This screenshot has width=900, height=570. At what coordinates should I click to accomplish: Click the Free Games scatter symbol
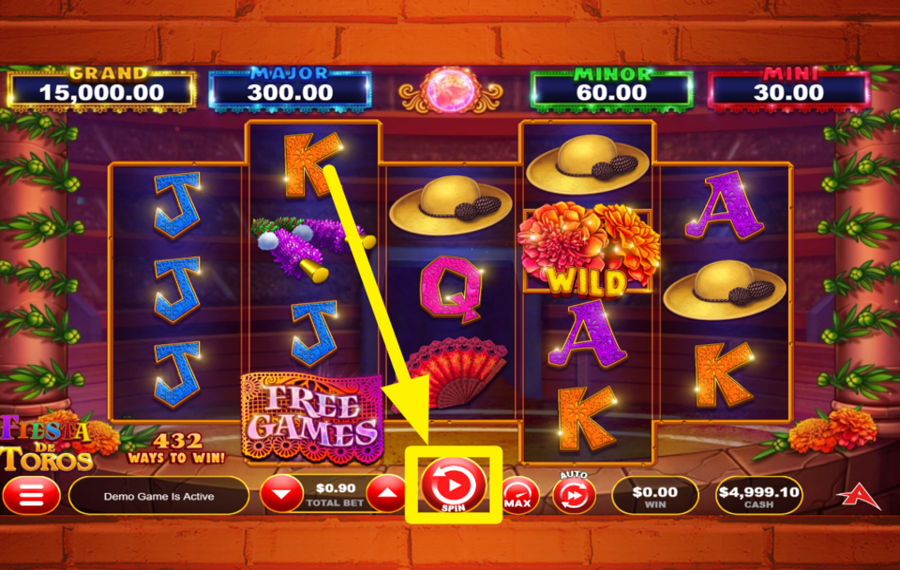pos(313,418)
